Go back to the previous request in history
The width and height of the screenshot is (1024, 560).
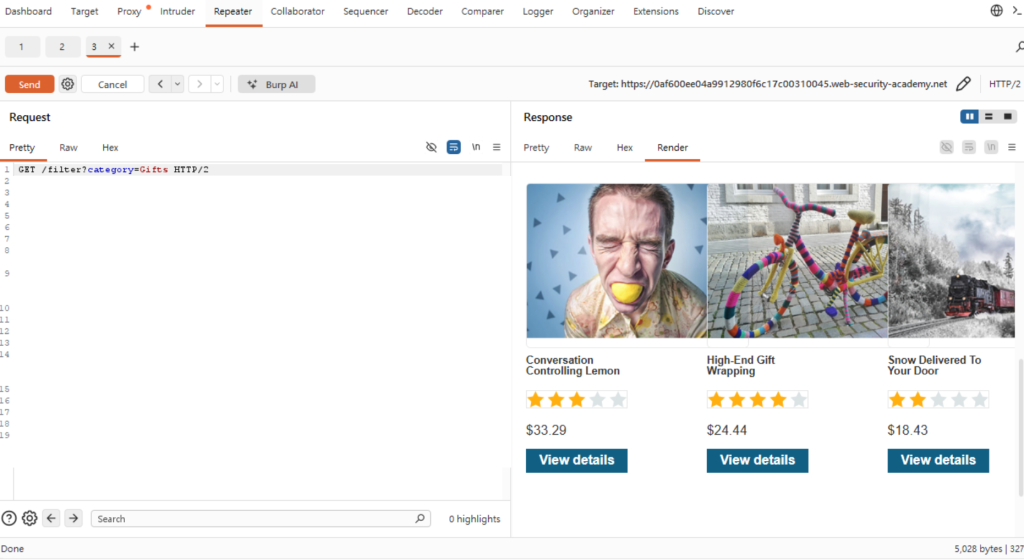160,84
